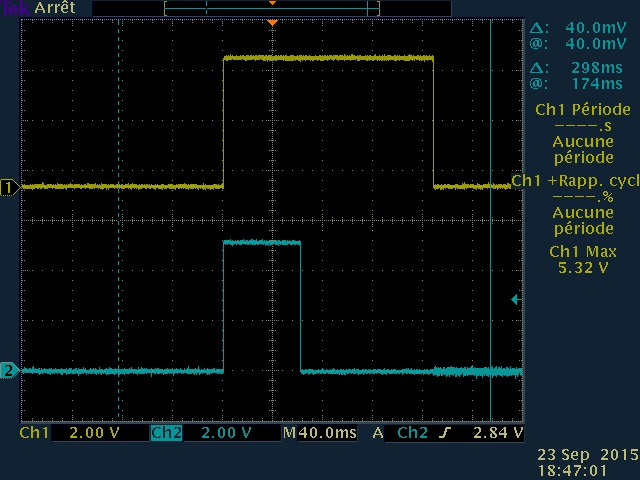Click the M 40.0ms timebase readout

click(320, 433)
